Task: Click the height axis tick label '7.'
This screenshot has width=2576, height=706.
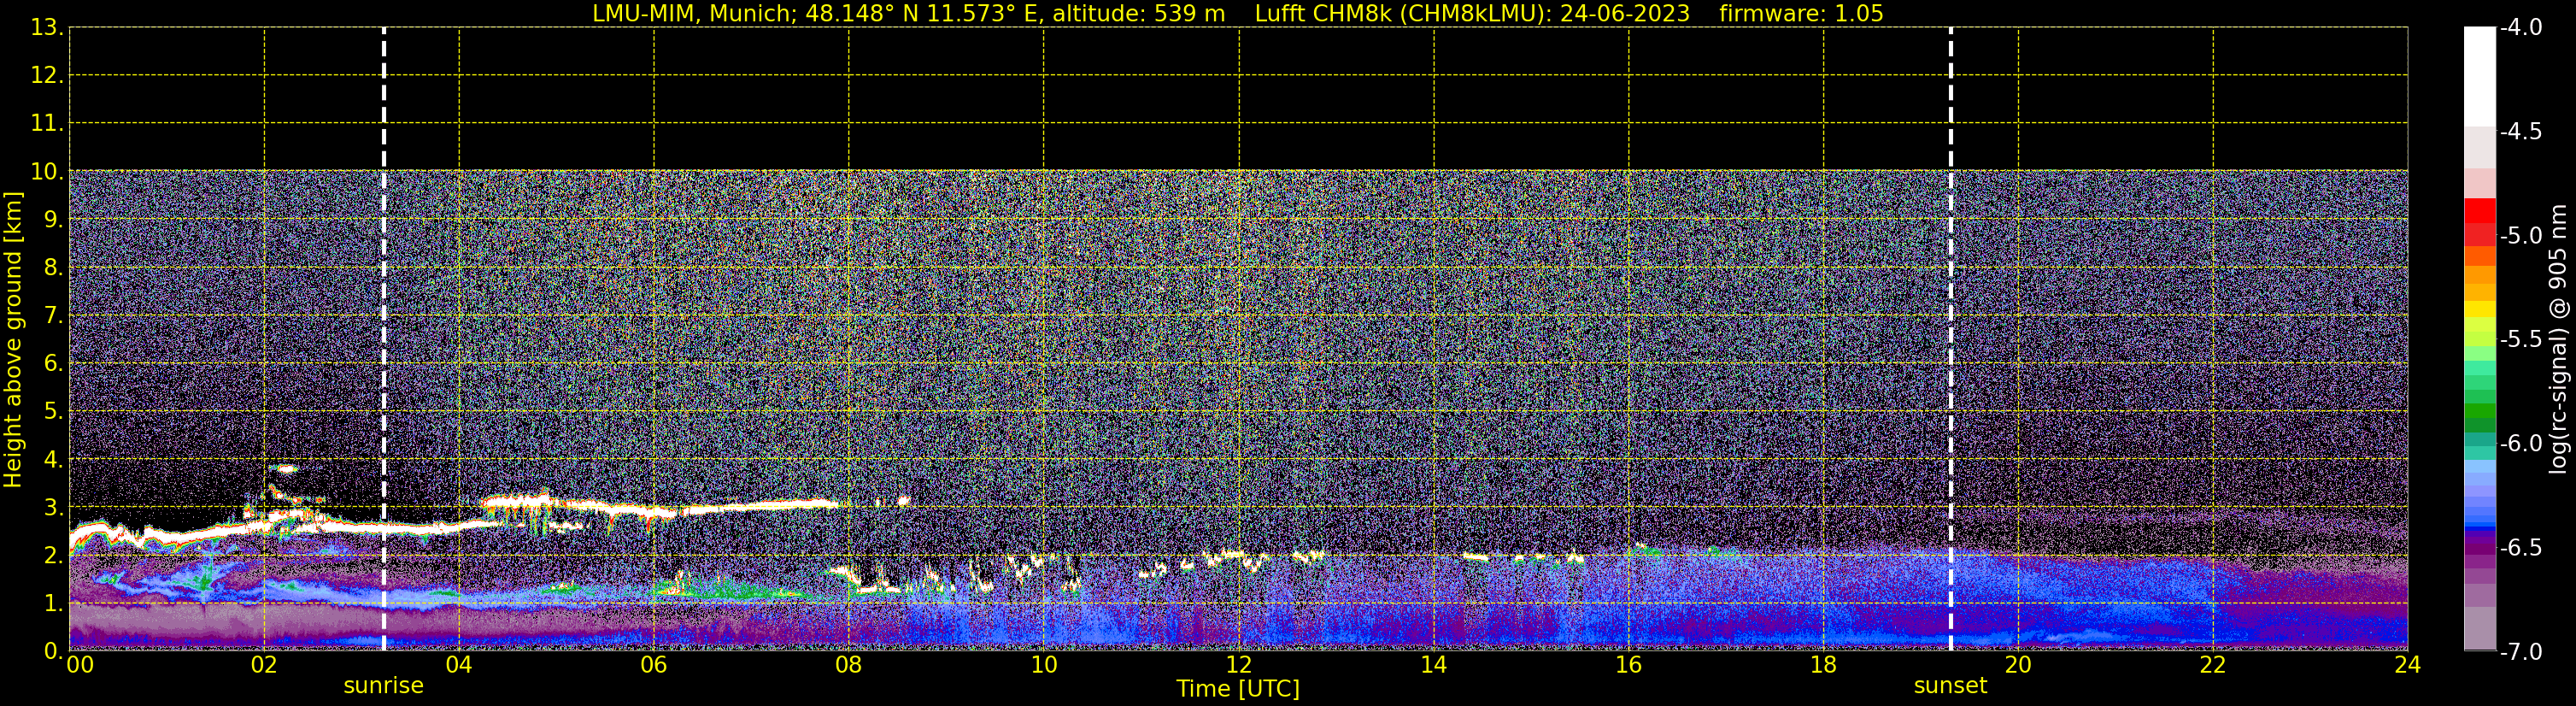Action: (53, 316)
